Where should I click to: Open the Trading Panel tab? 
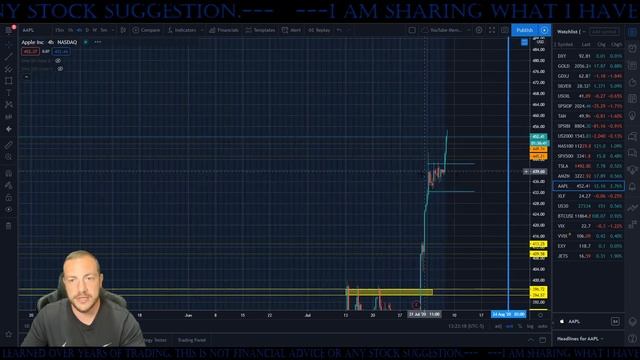coord(192,340)
